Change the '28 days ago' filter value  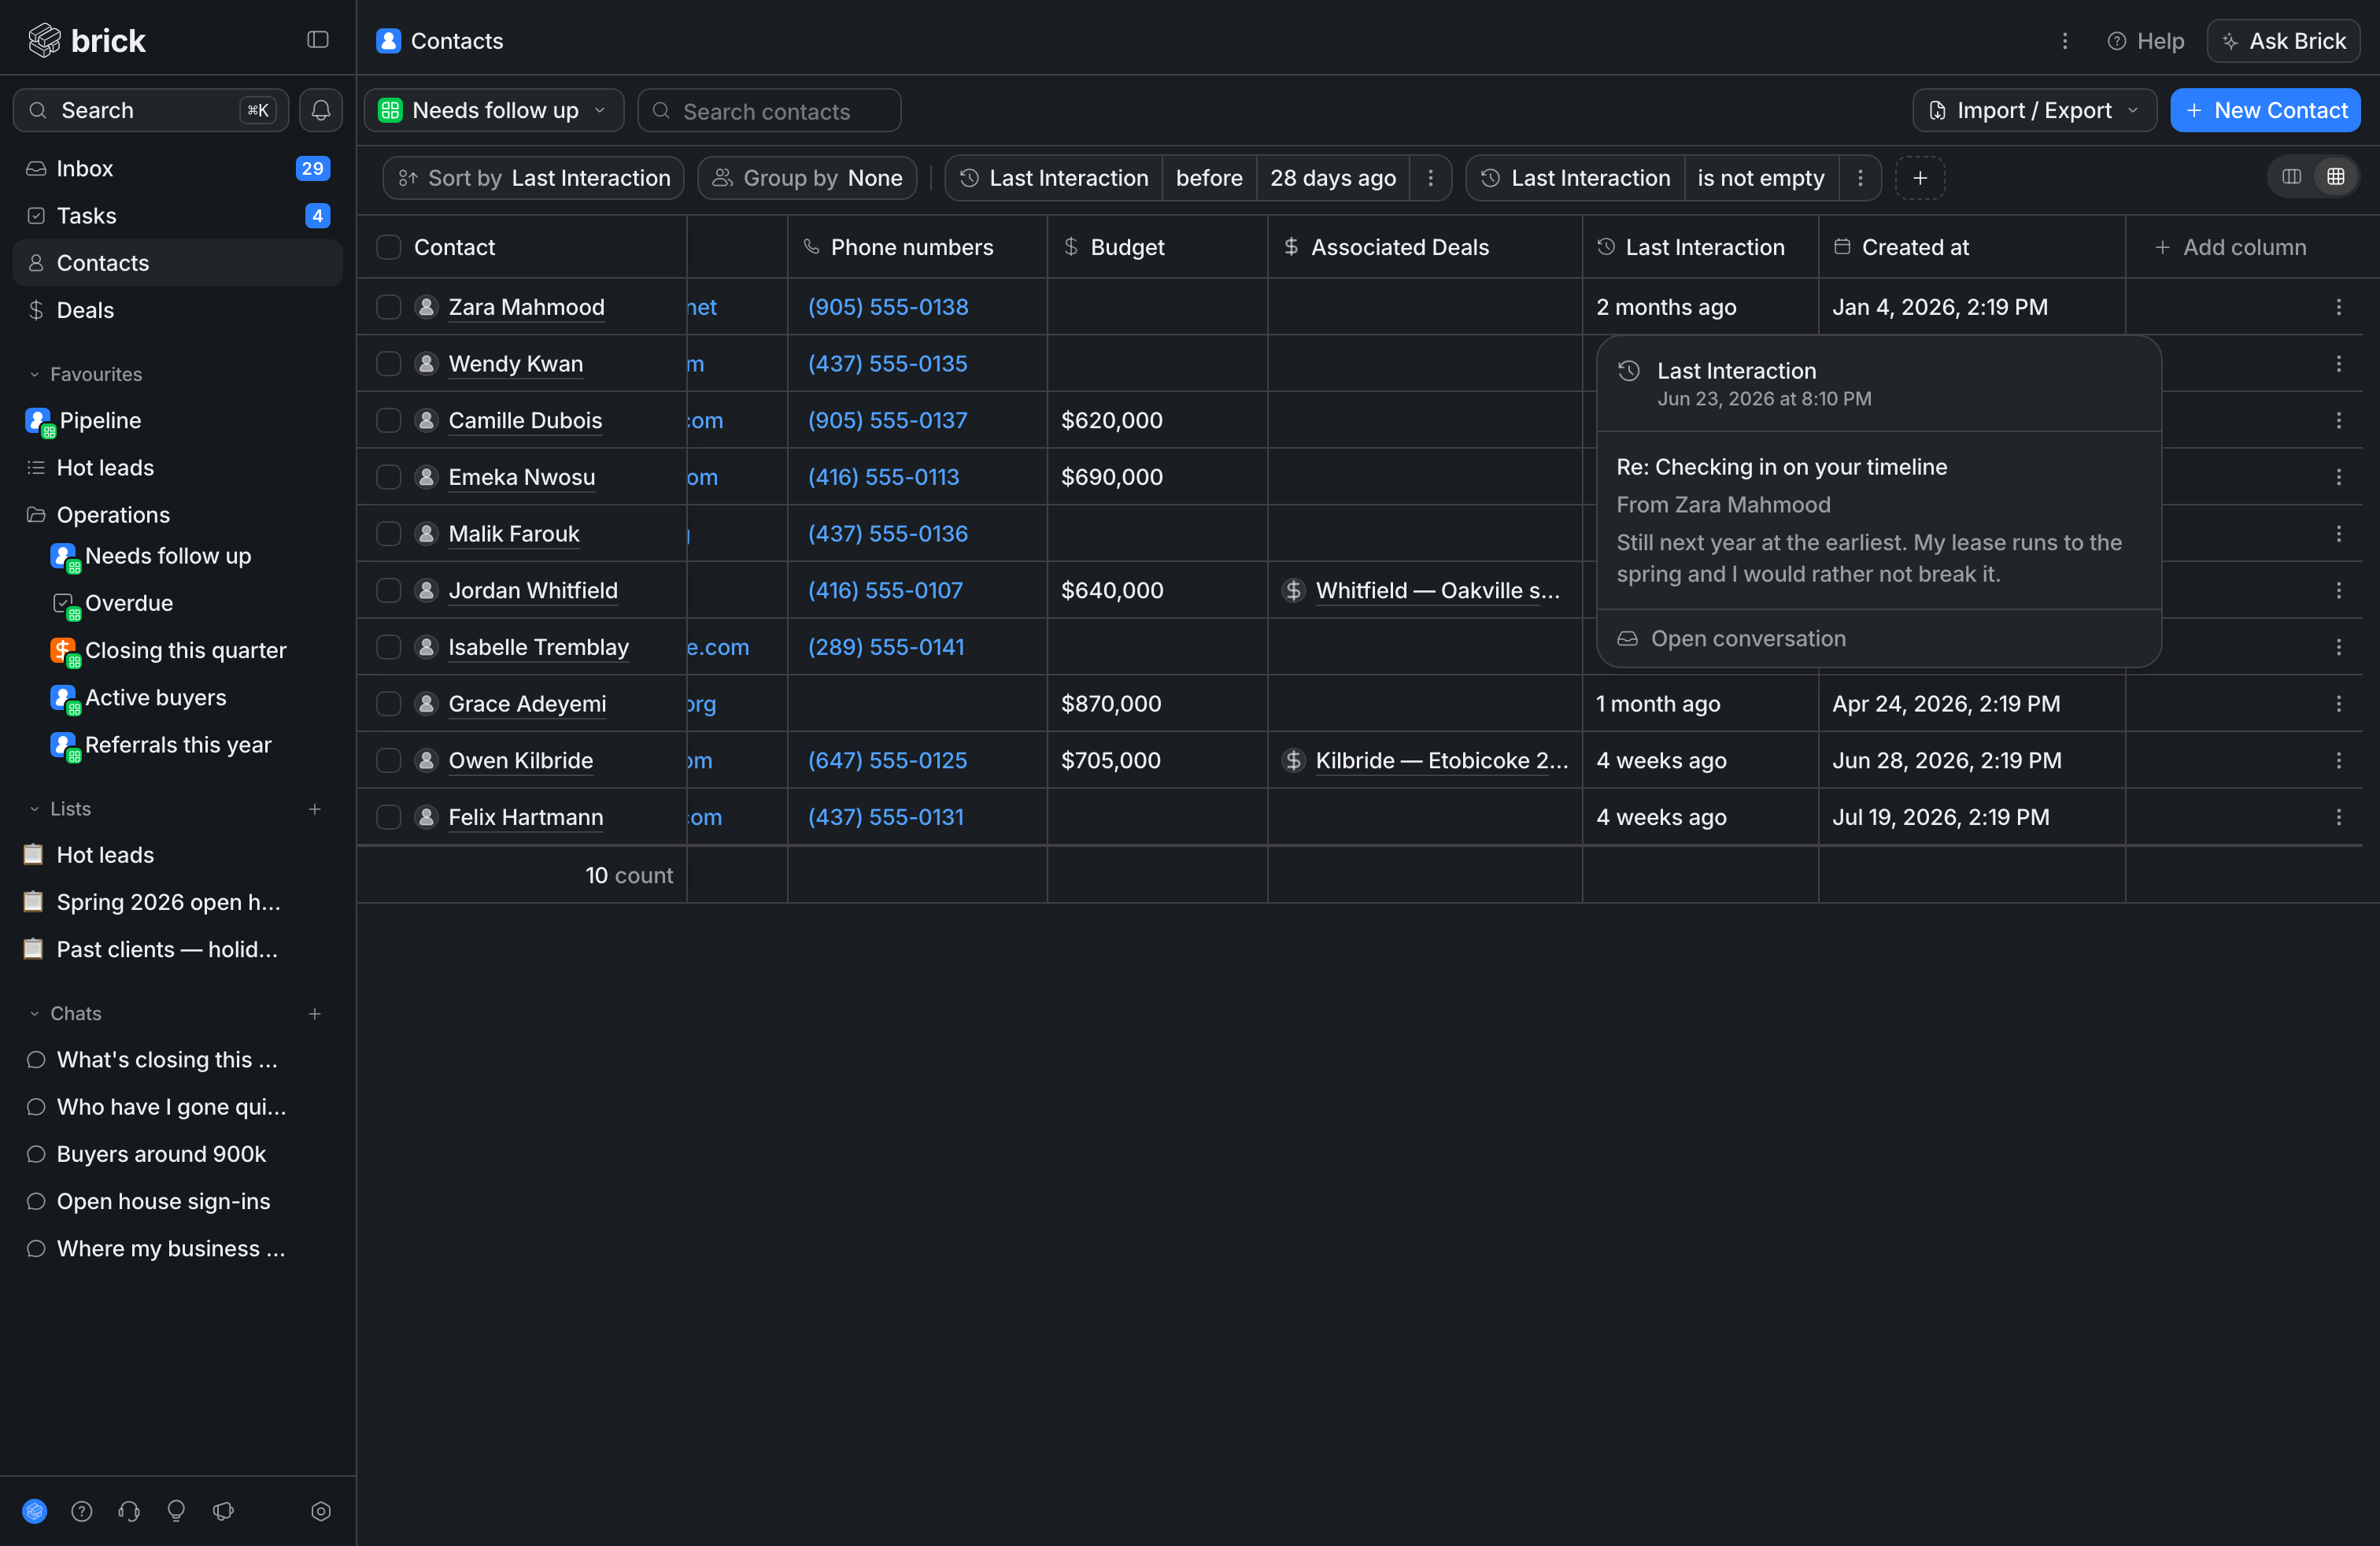click(1333, 178)
